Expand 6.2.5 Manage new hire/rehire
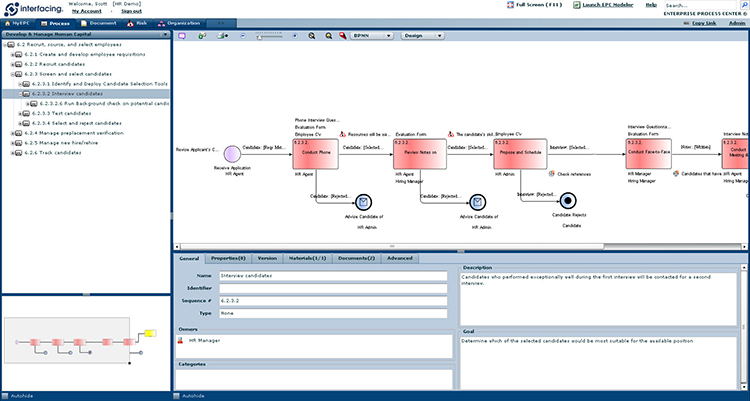This screenshot has width=750, height=401. 13,143
